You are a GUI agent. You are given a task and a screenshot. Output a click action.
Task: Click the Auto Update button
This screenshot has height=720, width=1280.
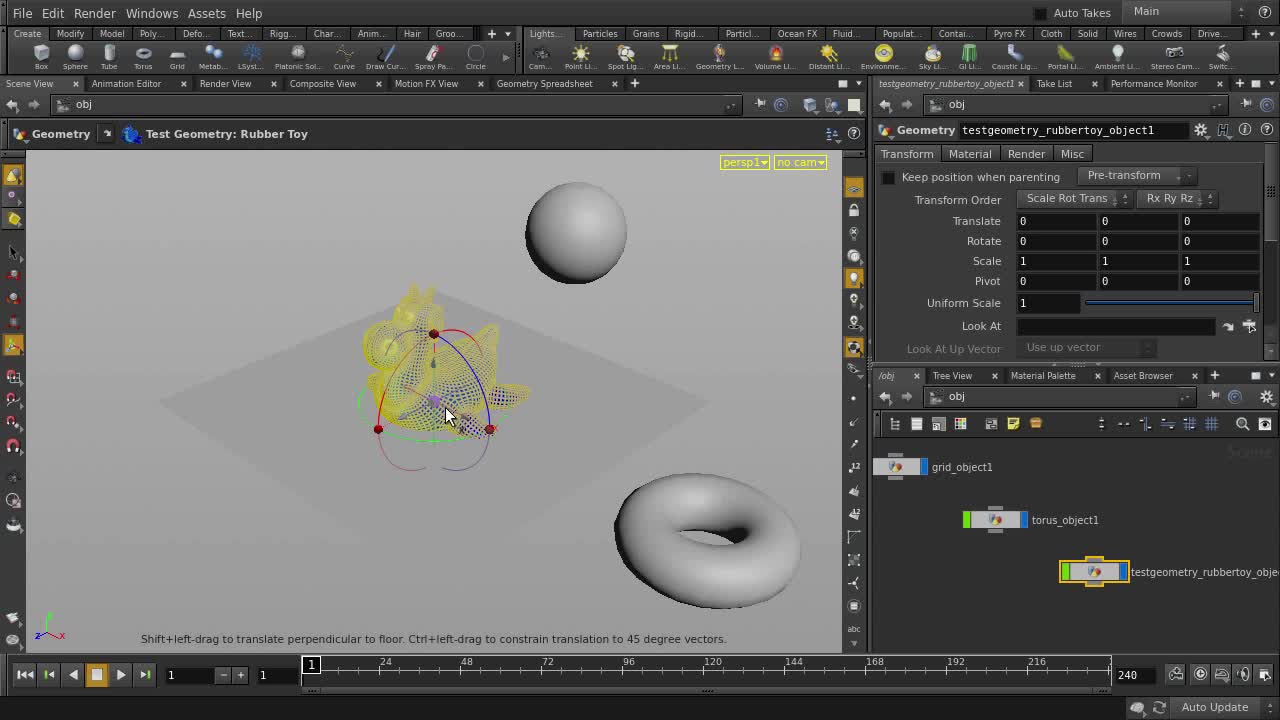1215,707
